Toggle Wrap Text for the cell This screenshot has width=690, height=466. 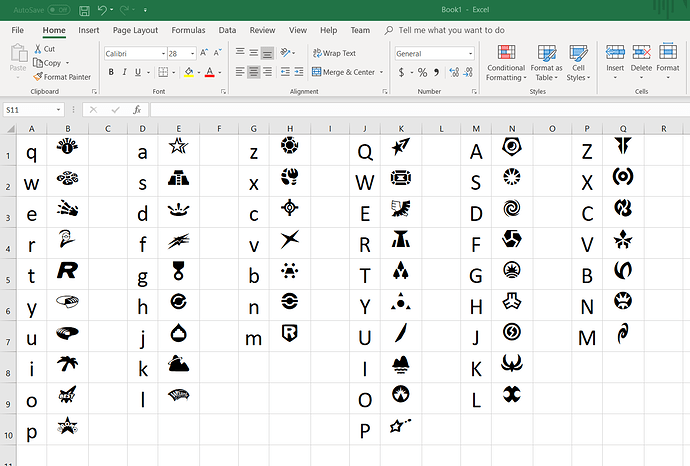point(333,53)
